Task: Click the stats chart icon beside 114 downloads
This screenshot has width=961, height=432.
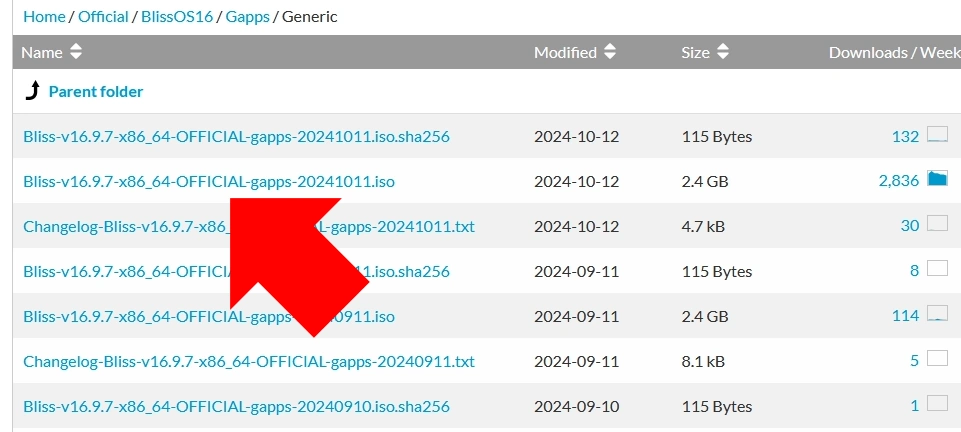Action: coord(937,315)
